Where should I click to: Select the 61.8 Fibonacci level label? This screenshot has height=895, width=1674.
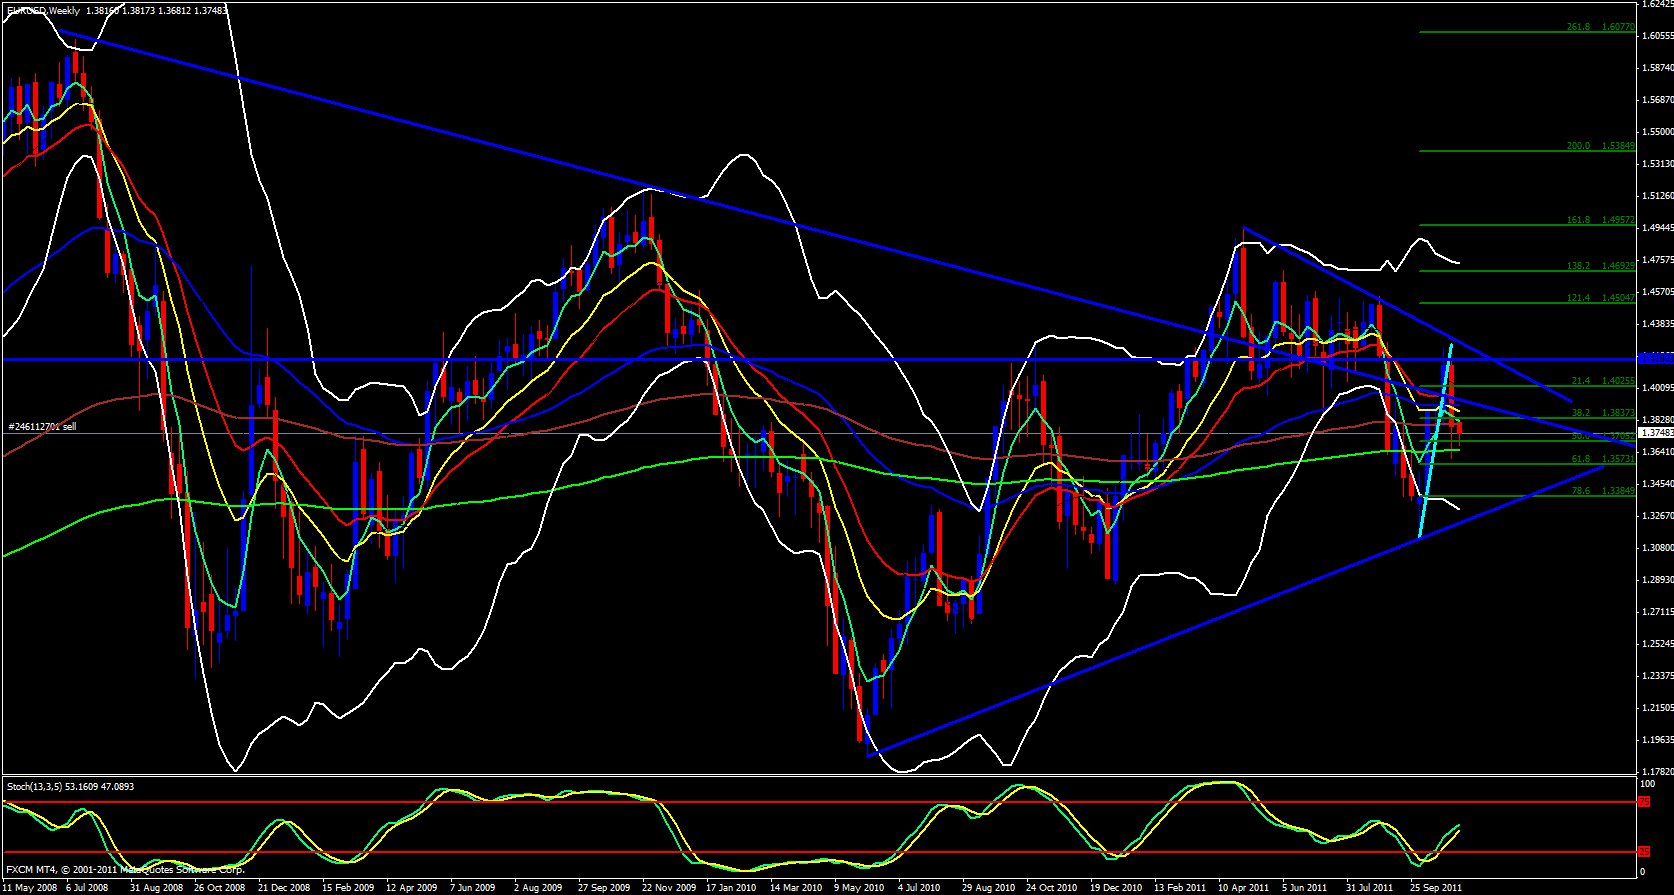tap(1581, 459)
